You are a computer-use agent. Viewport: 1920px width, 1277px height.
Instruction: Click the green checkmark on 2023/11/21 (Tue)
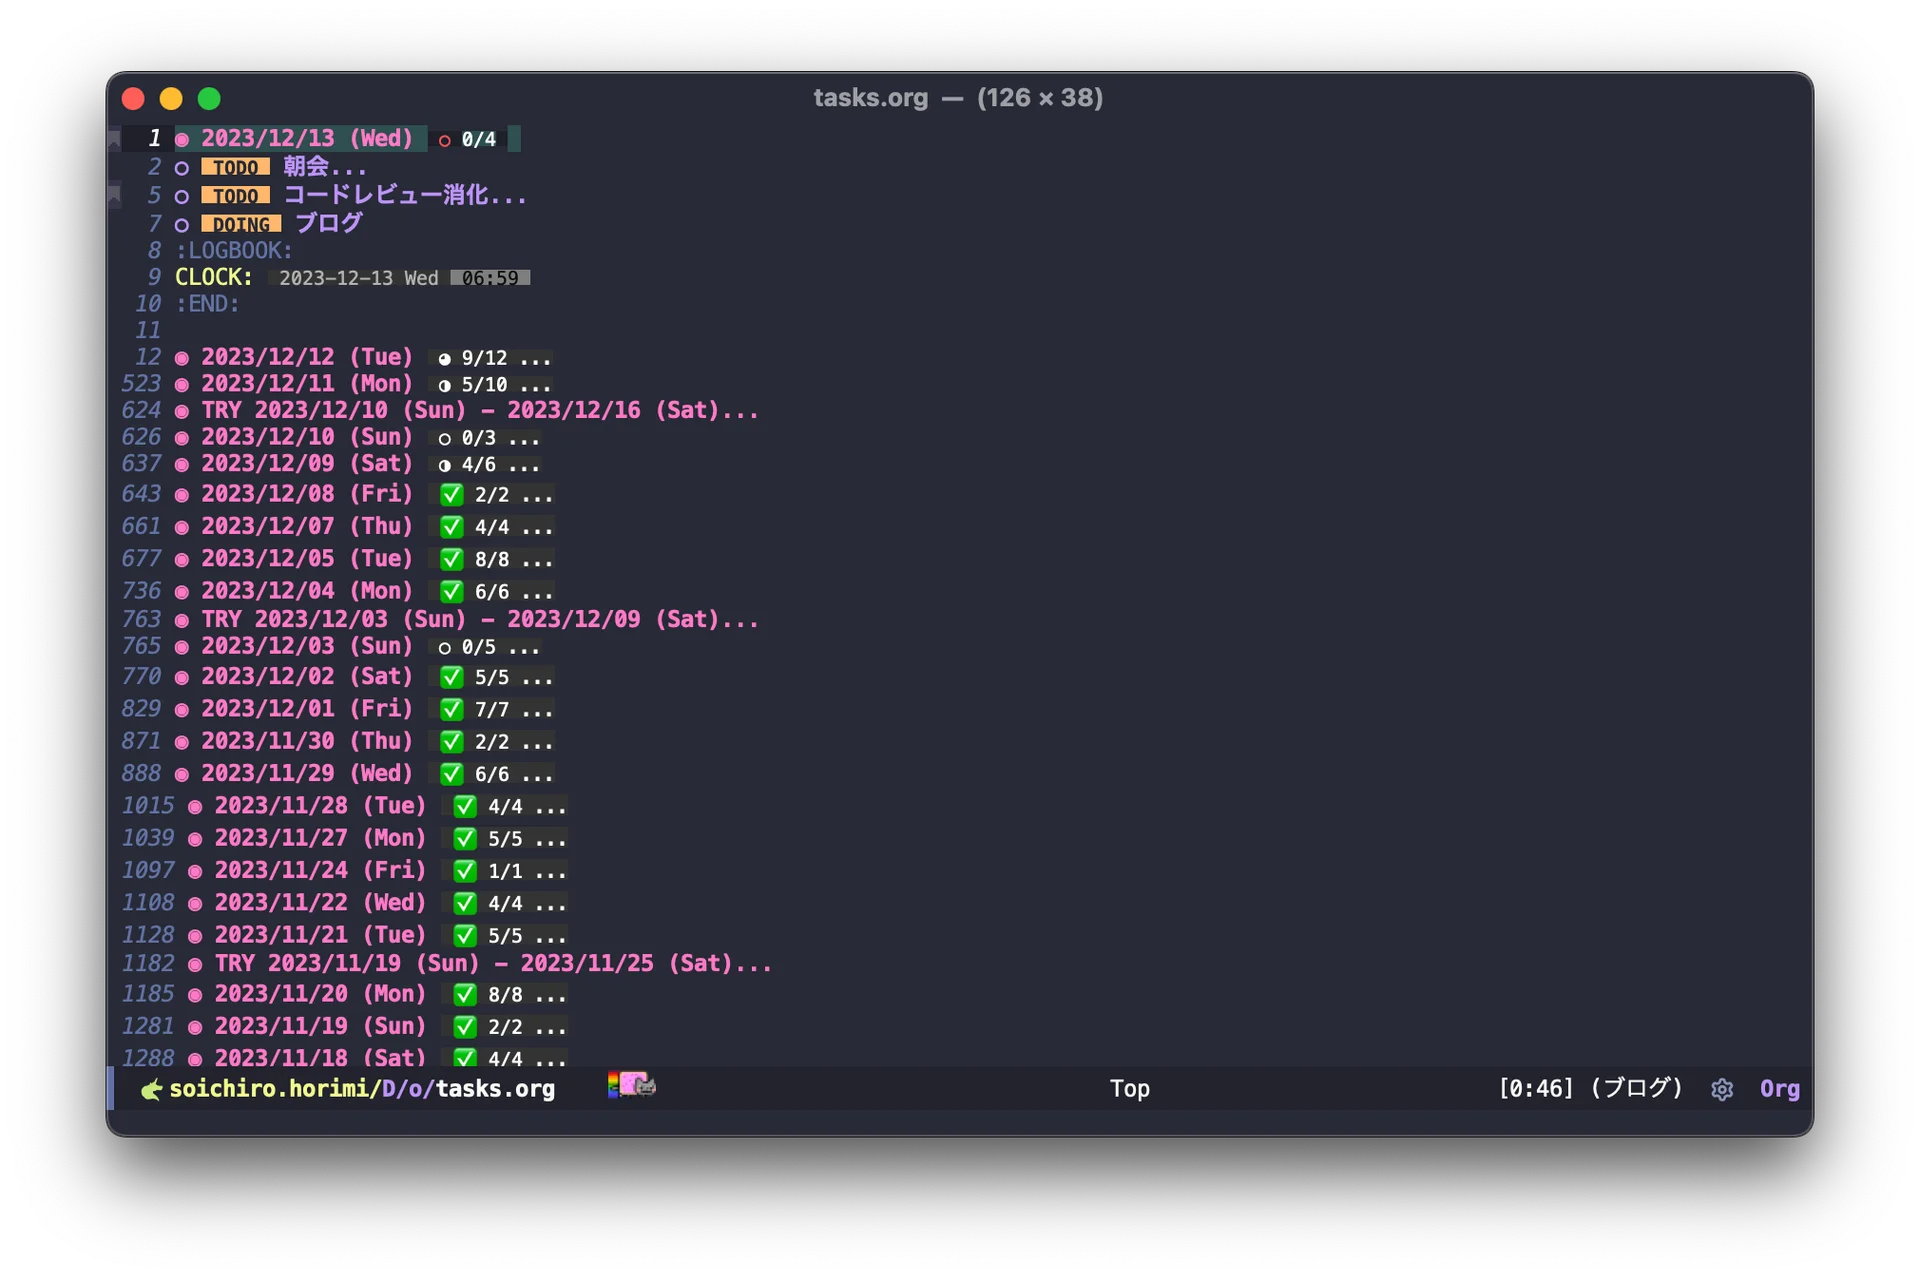(x=465, y=935)
